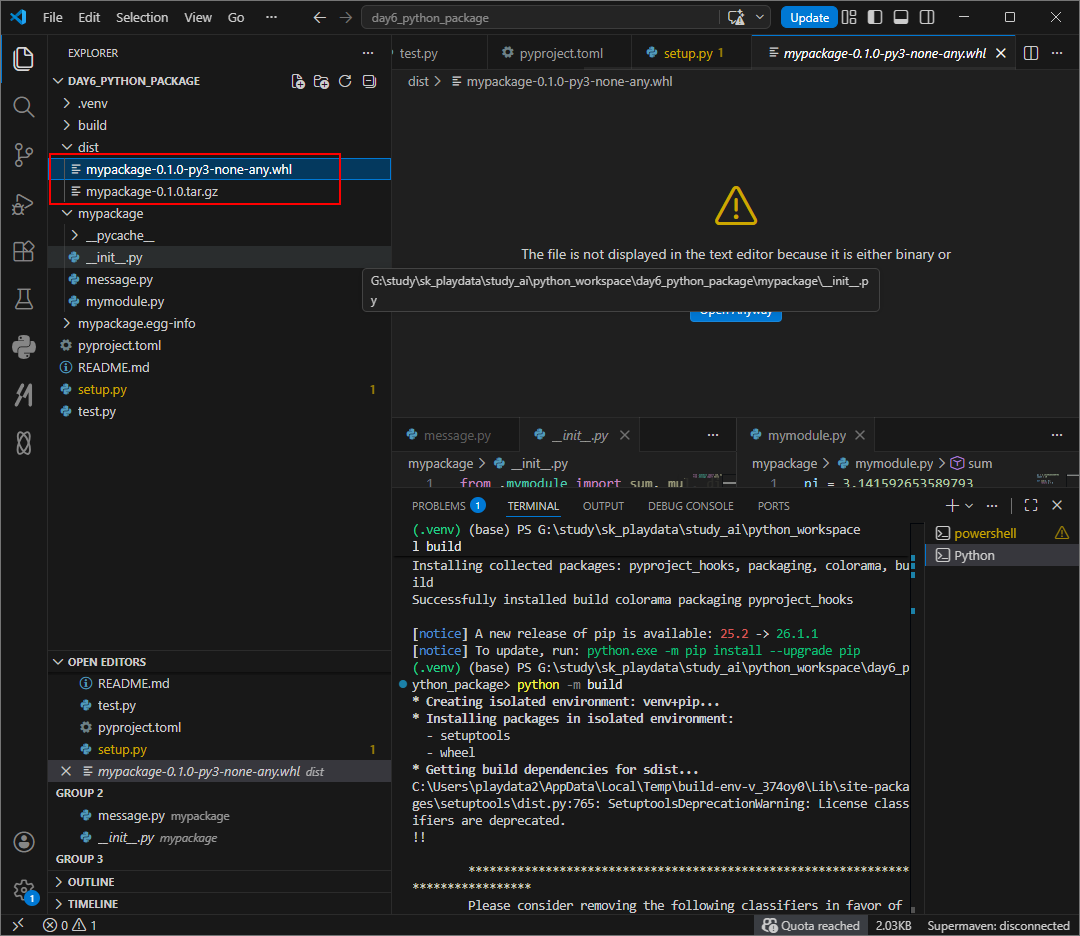This screenshot has height=936, width=1080.
Task: Close the mypackage whl editor tab
Action: pos(1001,53)
